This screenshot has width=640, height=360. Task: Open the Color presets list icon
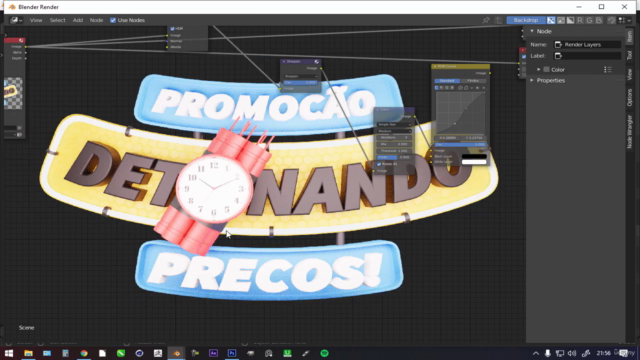608,70
